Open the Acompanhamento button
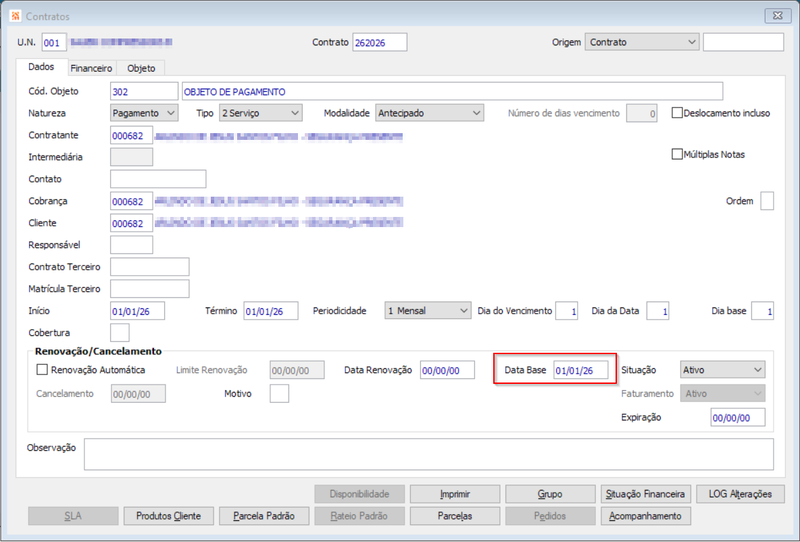 [645, 516]
